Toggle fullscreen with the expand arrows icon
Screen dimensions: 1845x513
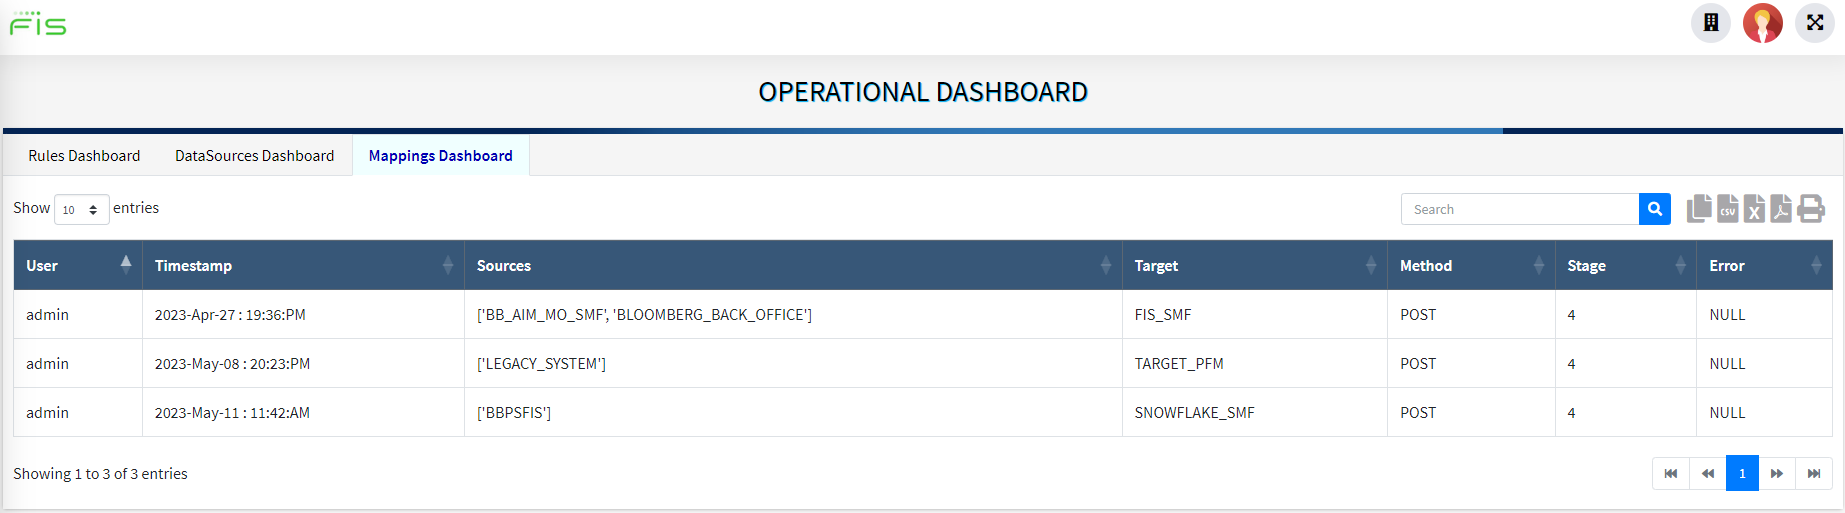pos(1814,23)
